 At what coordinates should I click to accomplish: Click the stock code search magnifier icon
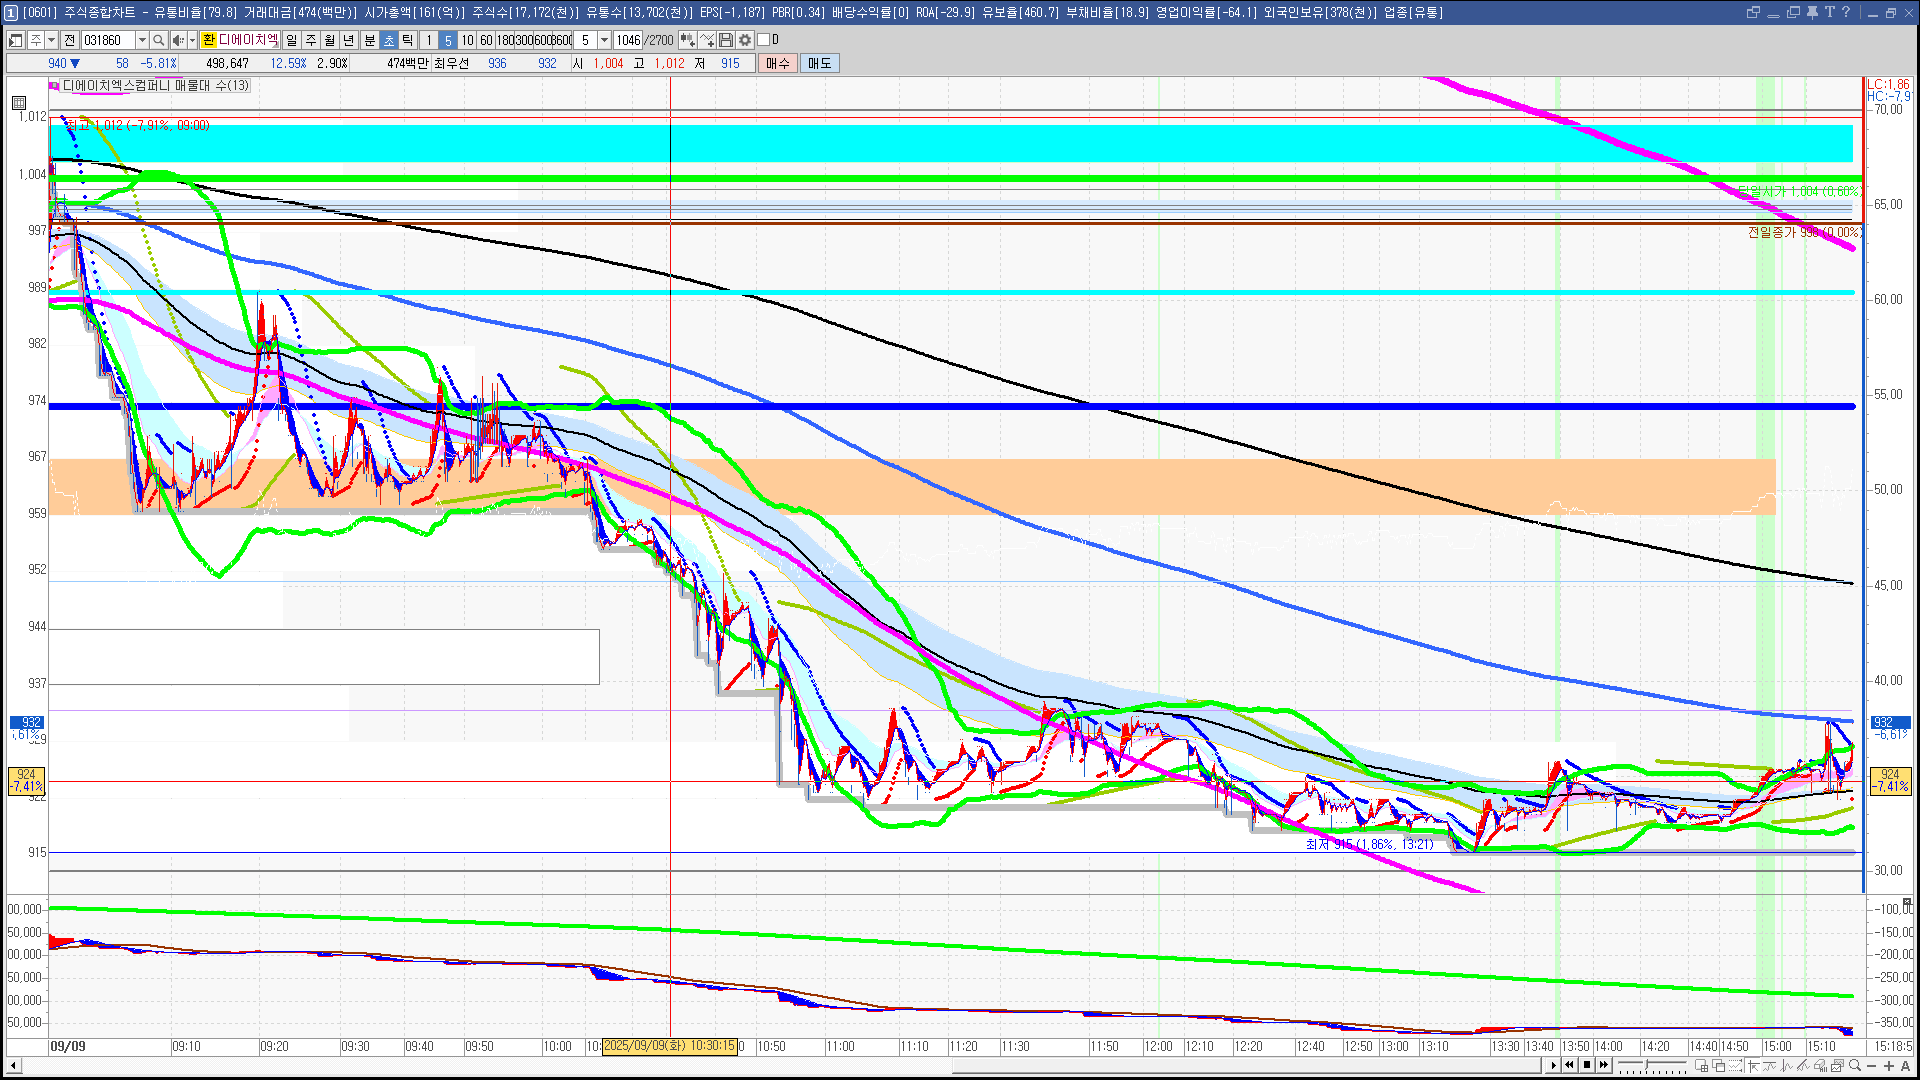coord(158,40)
